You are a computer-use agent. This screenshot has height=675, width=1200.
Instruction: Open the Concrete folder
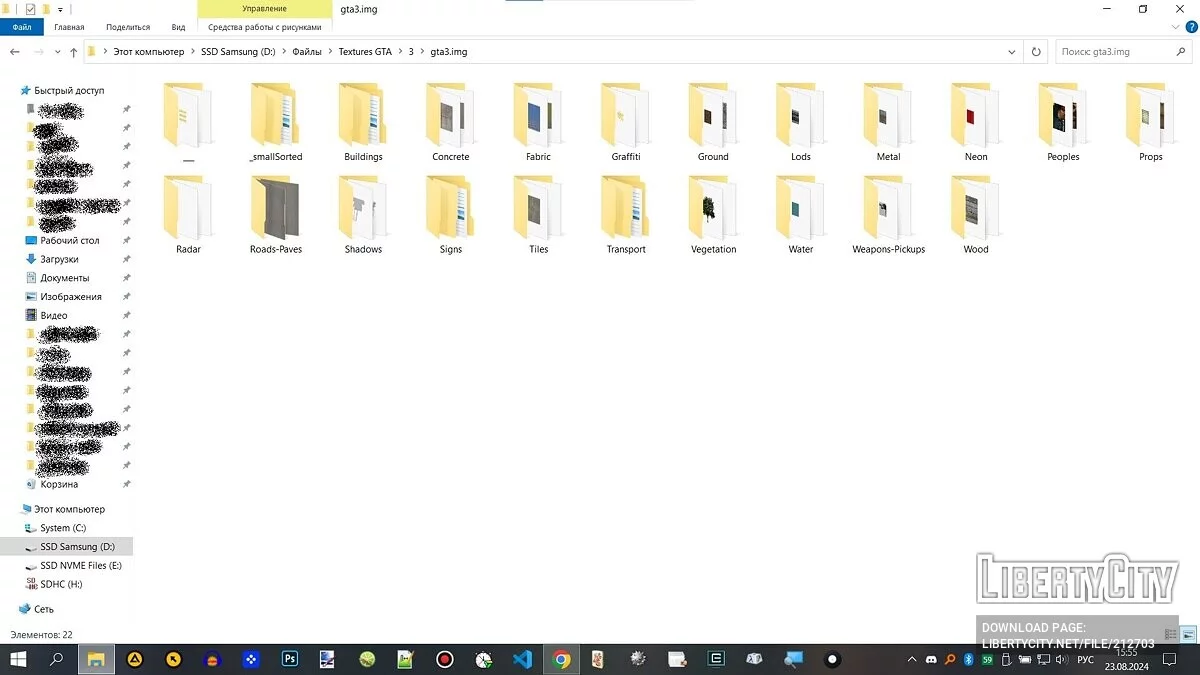coord(450,123)
